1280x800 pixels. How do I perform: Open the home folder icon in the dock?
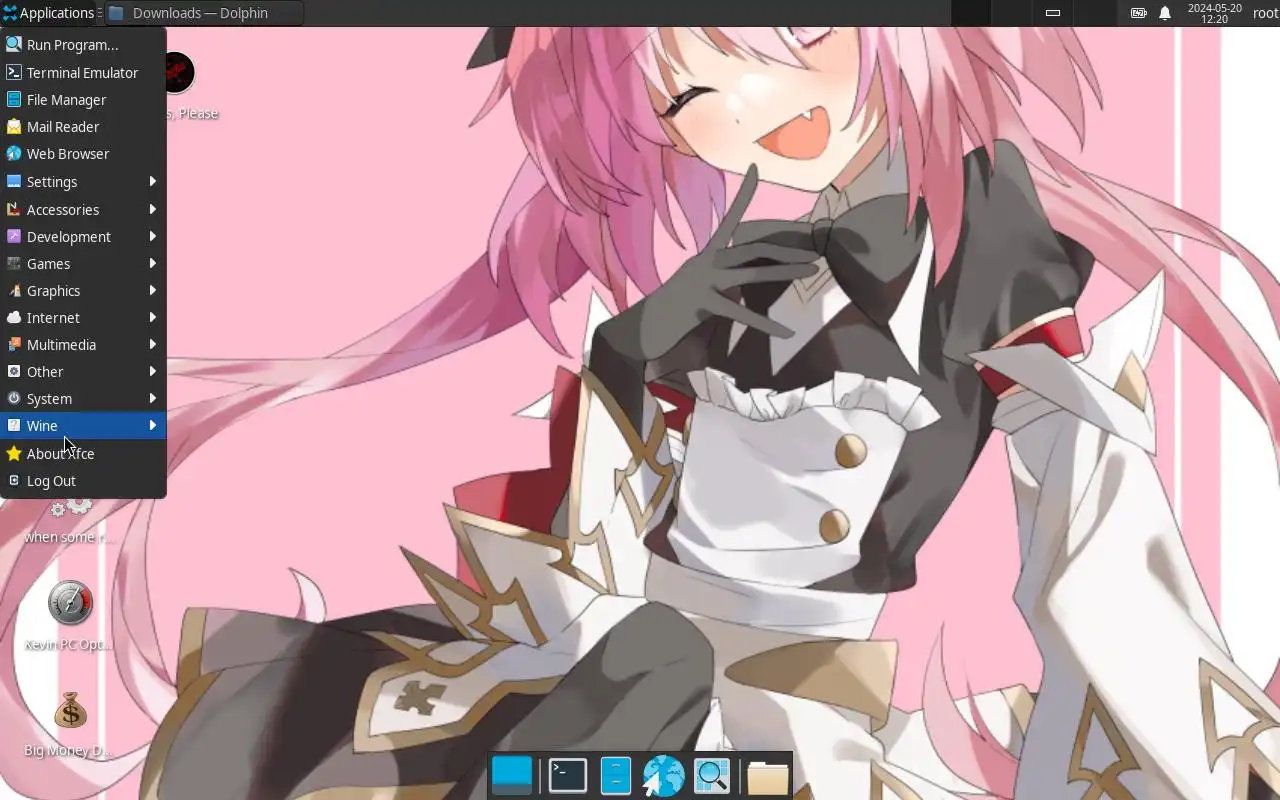point(767,777)
